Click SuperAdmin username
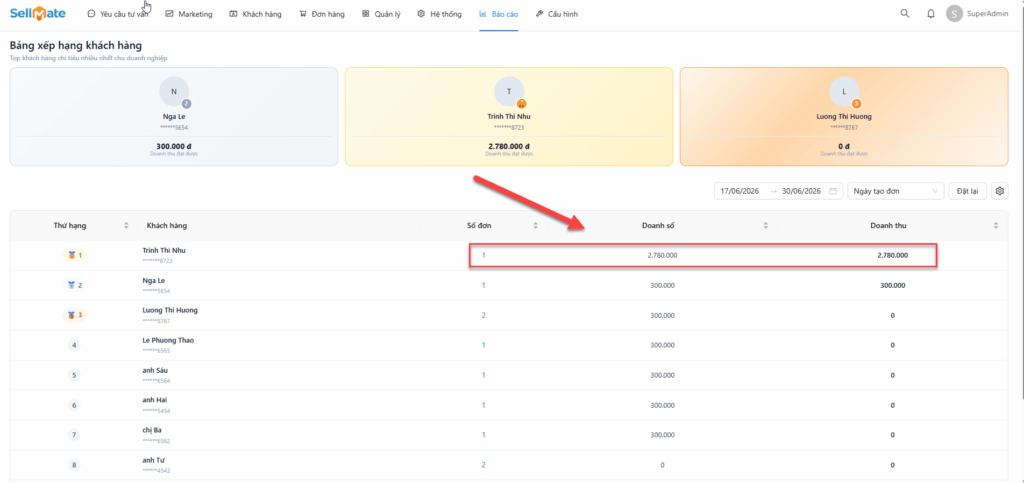Image resolution: width=1024 pixels, height=483 pixels. pos(987,14)
